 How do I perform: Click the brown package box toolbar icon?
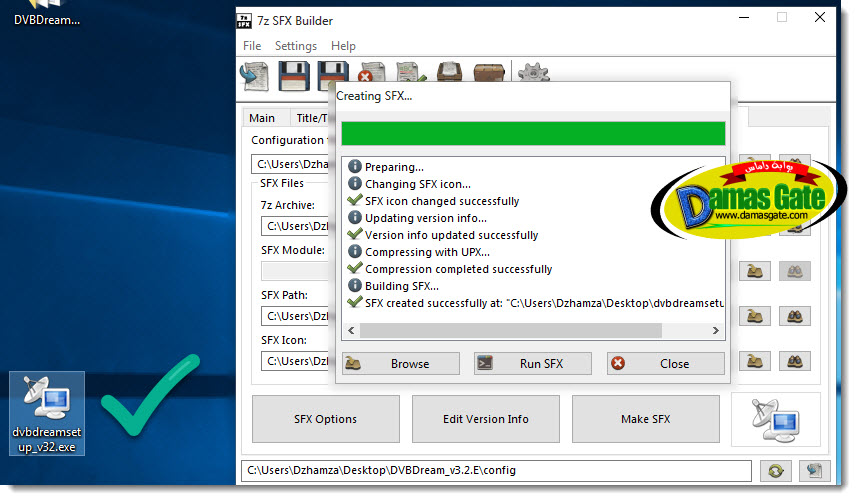(489, 72)
